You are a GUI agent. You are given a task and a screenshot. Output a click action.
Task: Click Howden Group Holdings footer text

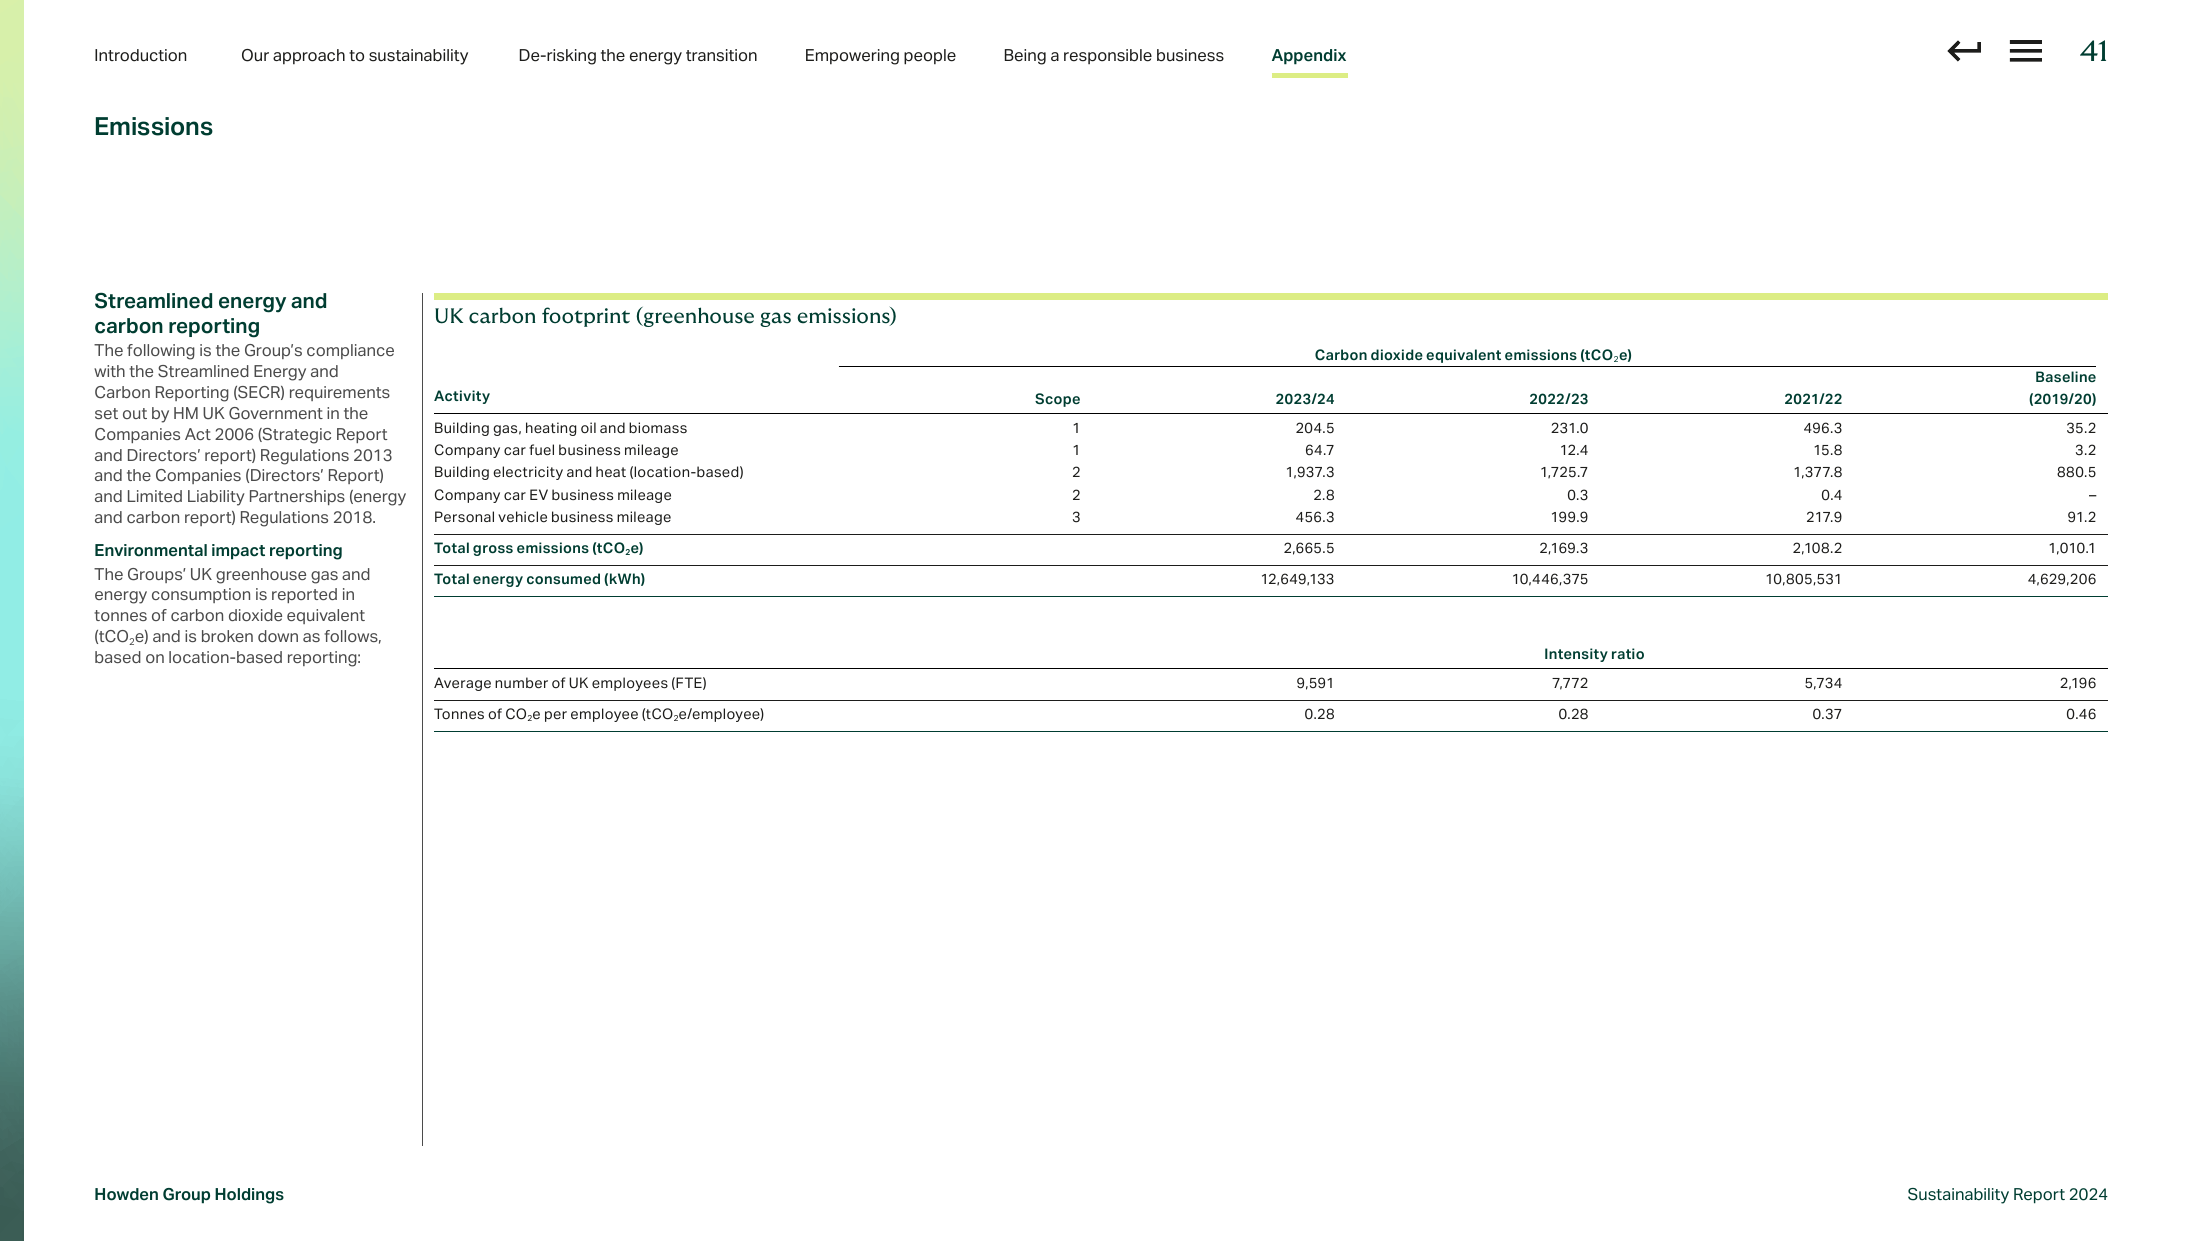click(189, 1195)
